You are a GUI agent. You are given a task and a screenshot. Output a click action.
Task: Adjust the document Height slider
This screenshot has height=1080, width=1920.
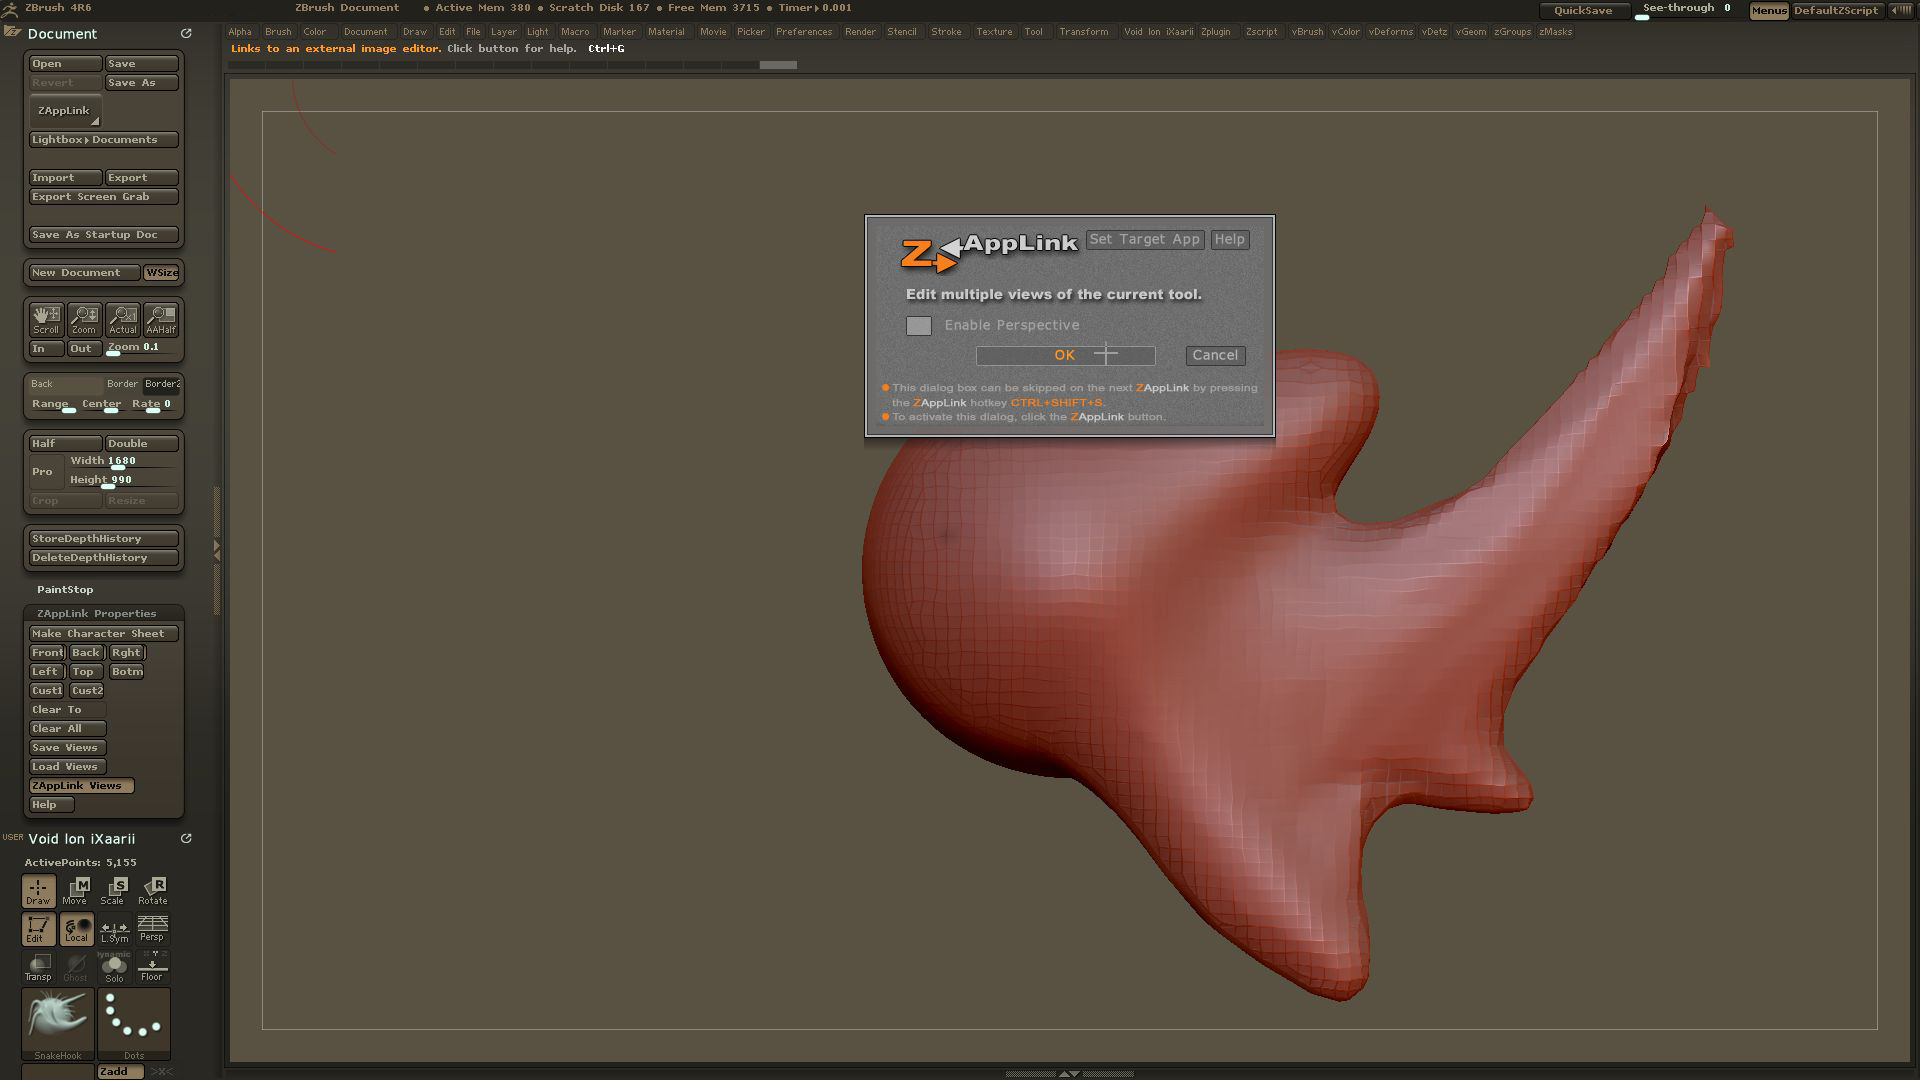coord(123,481)
